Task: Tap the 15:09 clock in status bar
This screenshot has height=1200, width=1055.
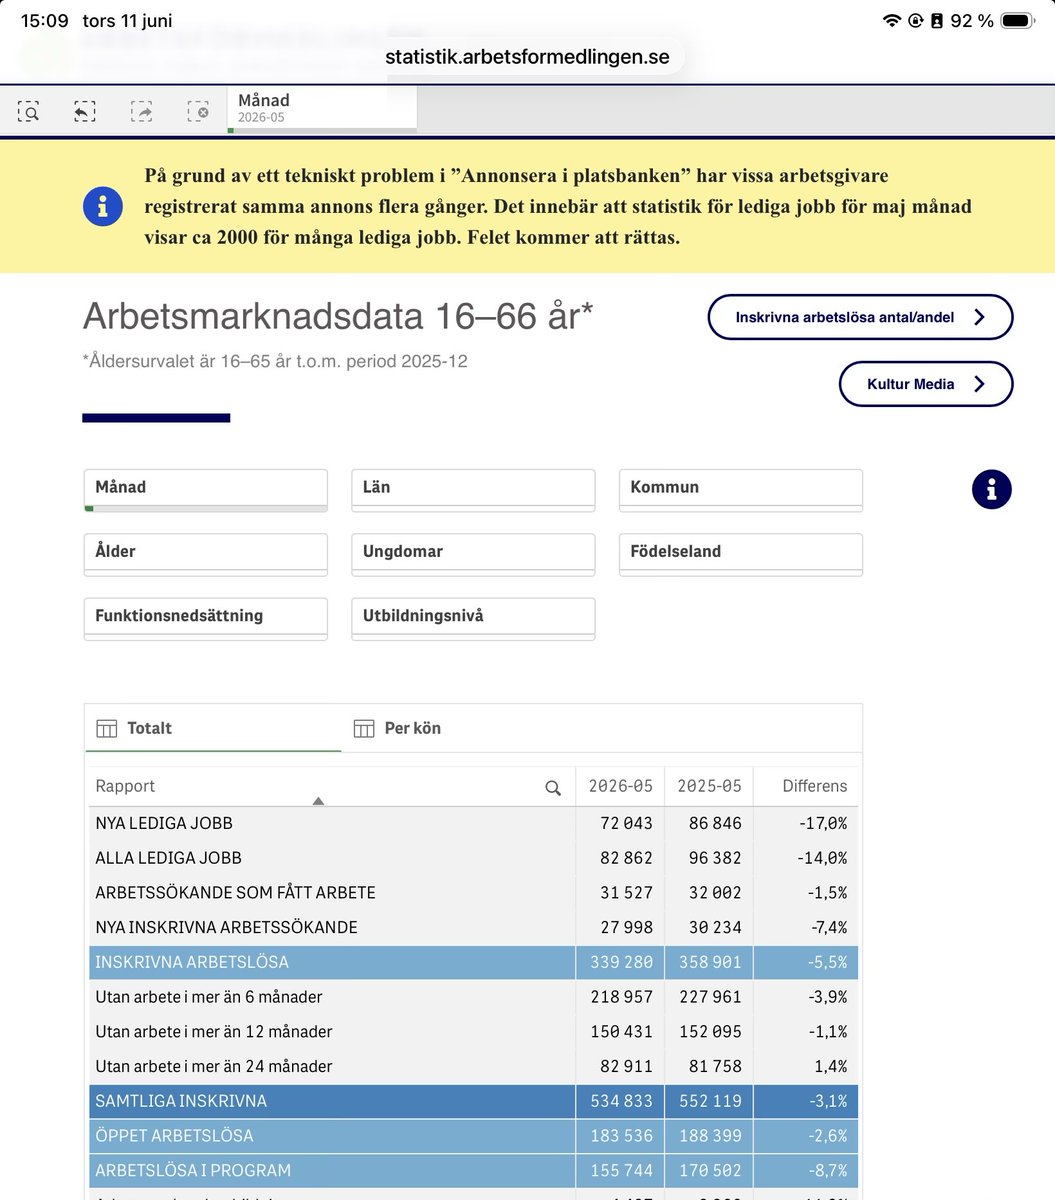Action: pos(44,21)
